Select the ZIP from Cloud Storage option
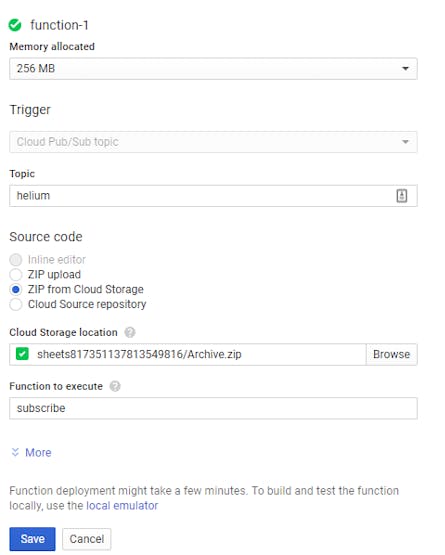The height and width of the screenshot is (555, 445). tap(16, 290)
